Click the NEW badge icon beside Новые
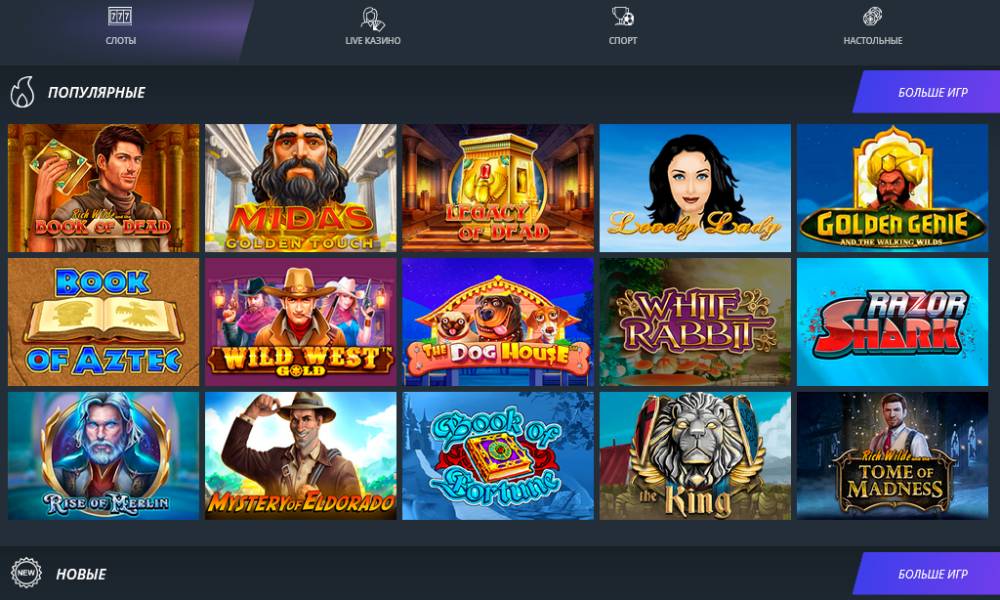This screenshot has width=1000, height=600. point(26,573)
